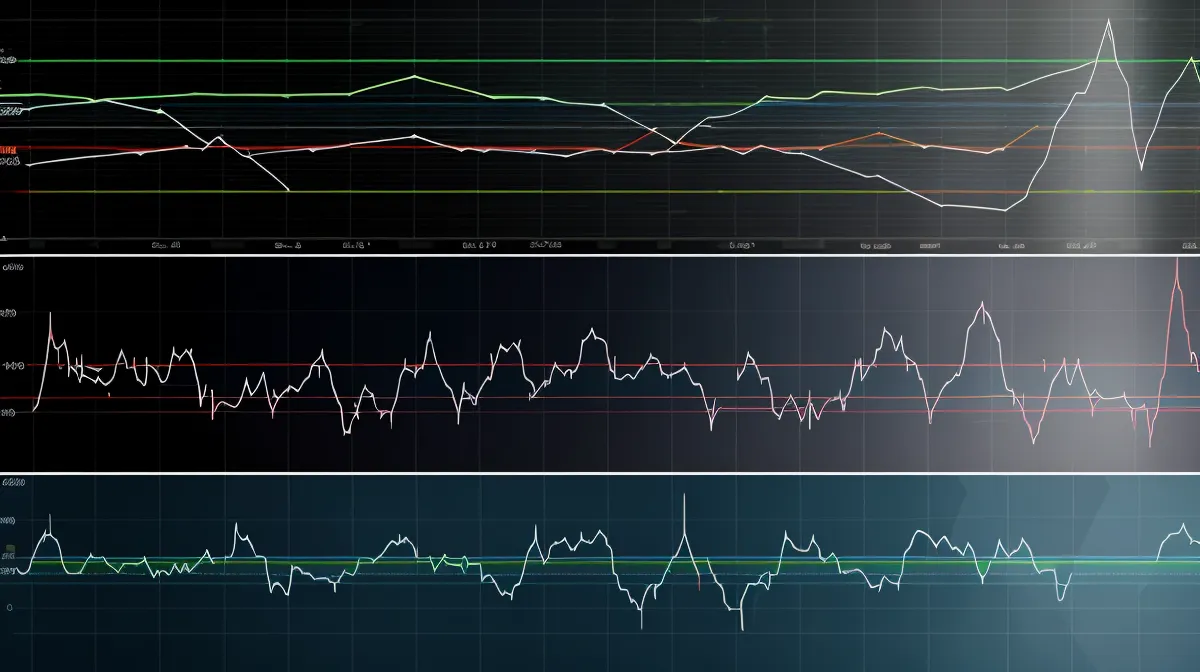Click the tall white peak near right of middle chart
This screenshot has height=672, width=1200.
click(x=984, y=305)
